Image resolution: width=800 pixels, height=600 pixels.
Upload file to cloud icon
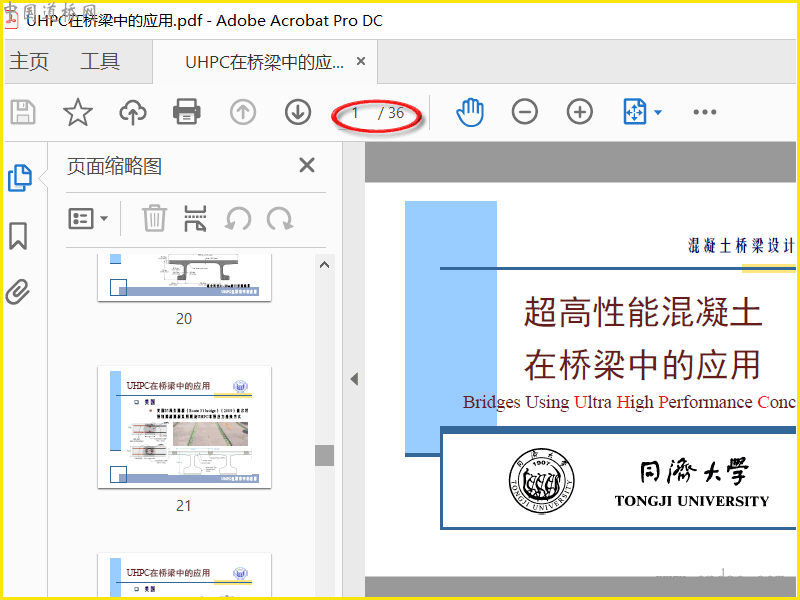(x=133, y=112)
